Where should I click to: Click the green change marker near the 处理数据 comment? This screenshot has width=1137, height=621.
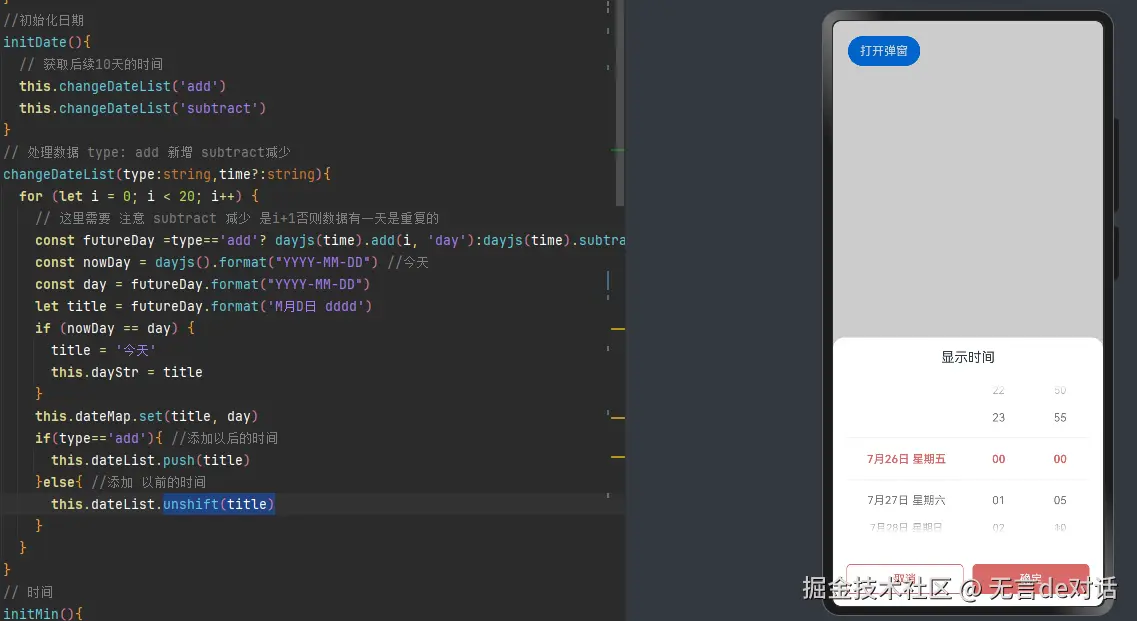pos(618,149)
